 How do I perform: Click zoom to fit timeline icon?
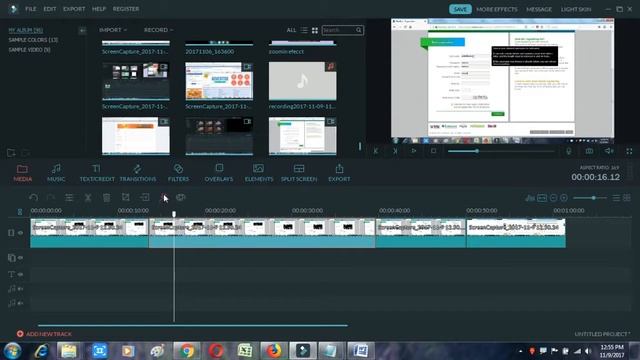542,198
